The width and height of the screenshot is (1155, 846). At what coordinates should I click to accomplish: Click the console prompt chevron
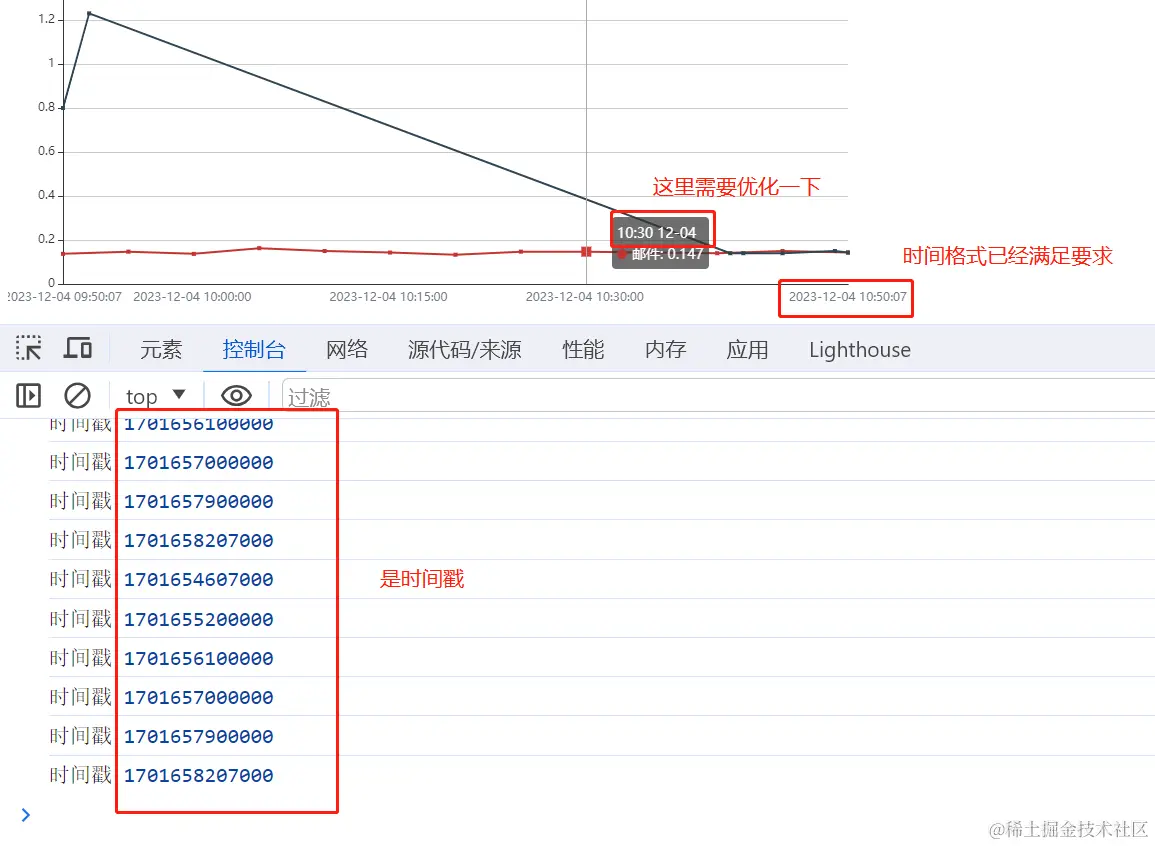click(26, 814)
